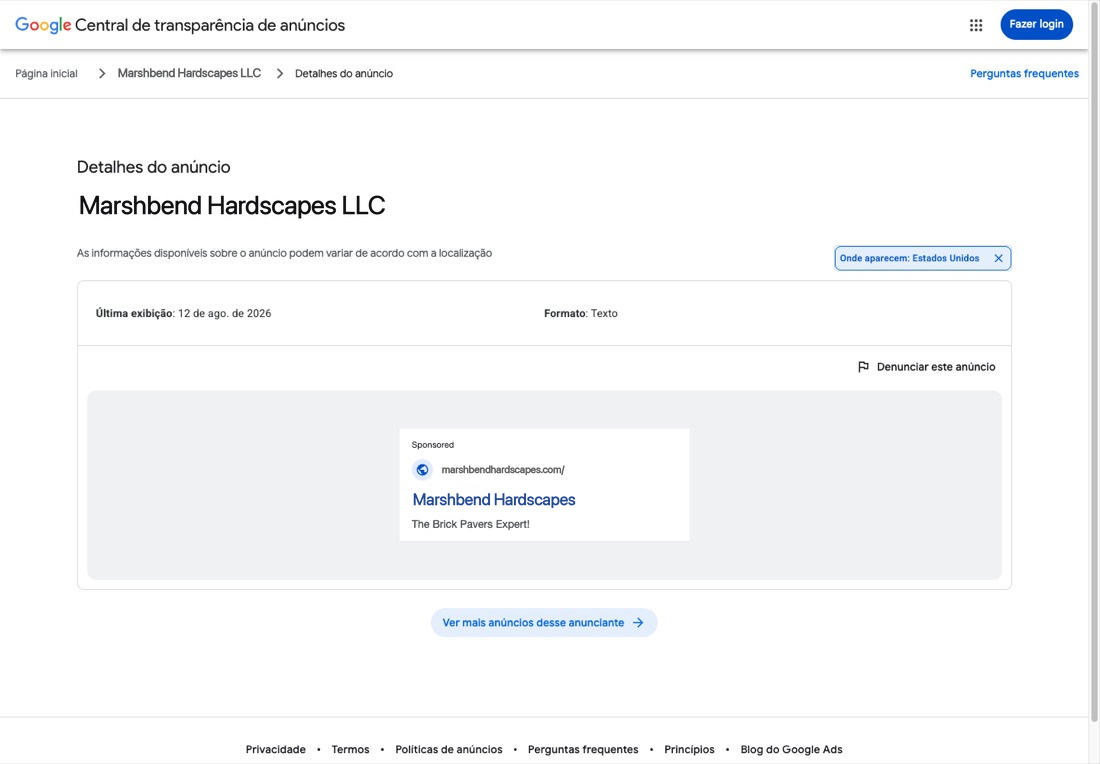This screenshot has width=1100, height=764.
Task: Click the arrow icon on Ver mais anúncios
Action: click(638, 623)
